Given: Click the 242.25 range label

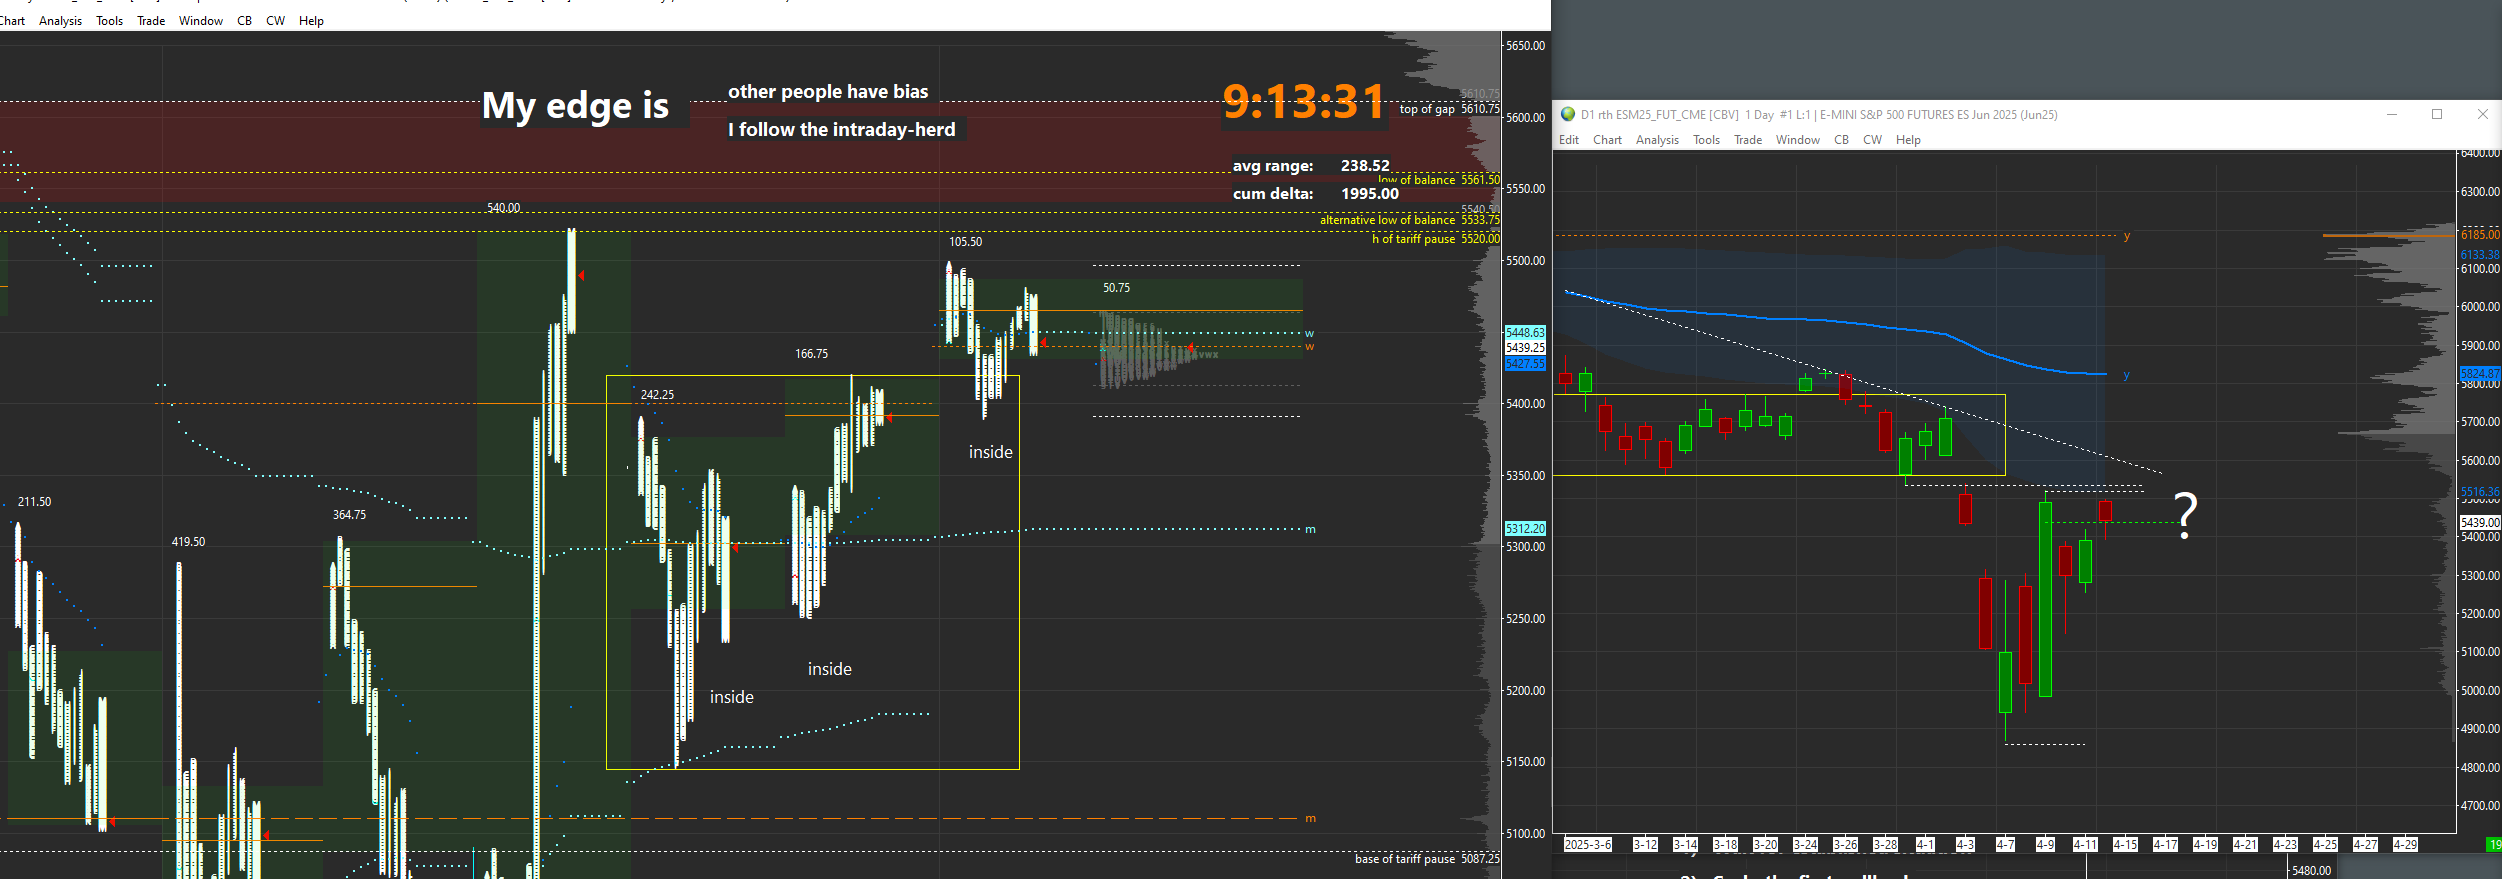Looking at the screenshot, I should click(x=658, y=395).
